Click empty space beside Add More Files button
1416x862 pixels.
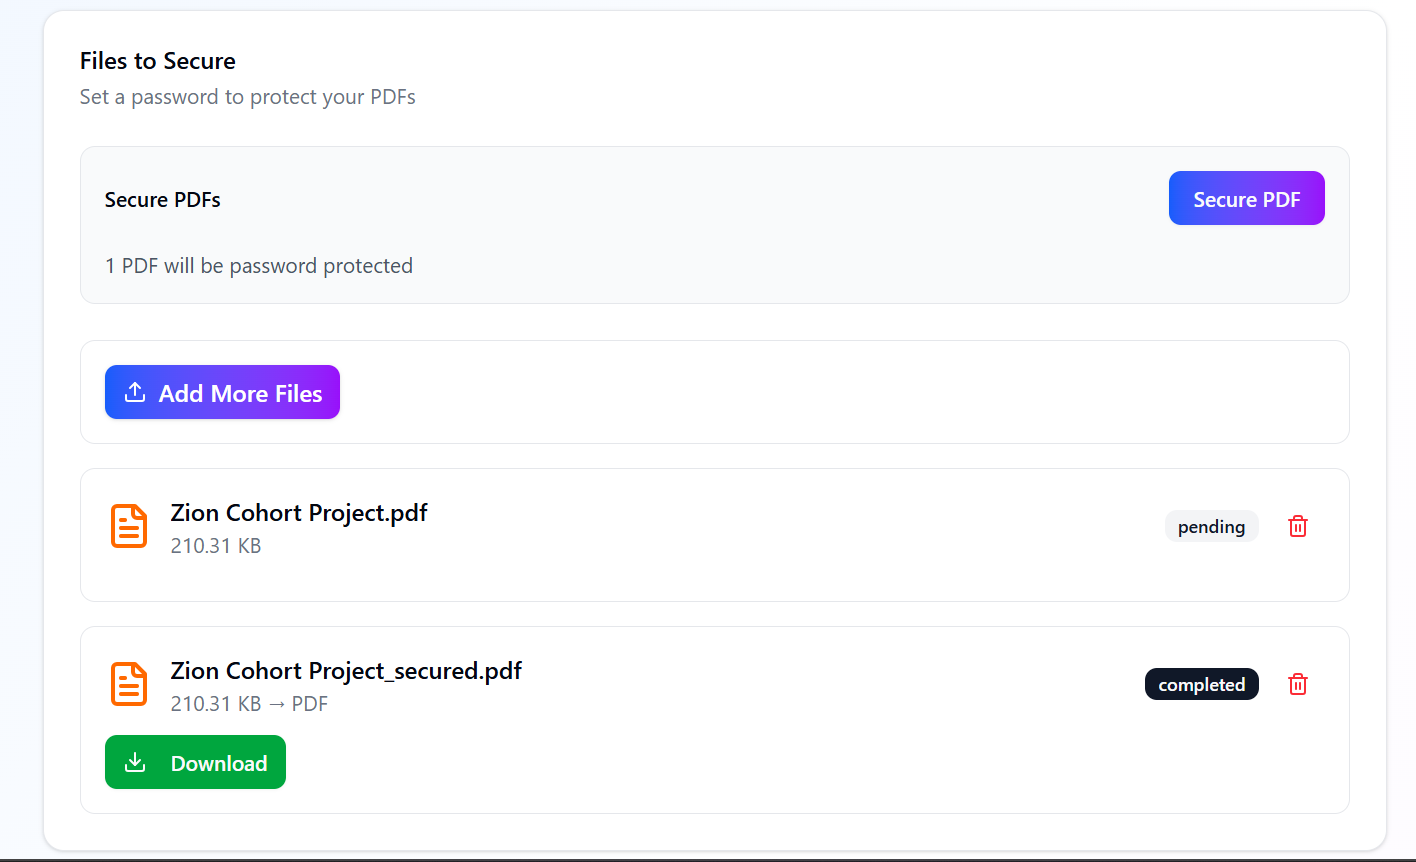coord(800,392)
